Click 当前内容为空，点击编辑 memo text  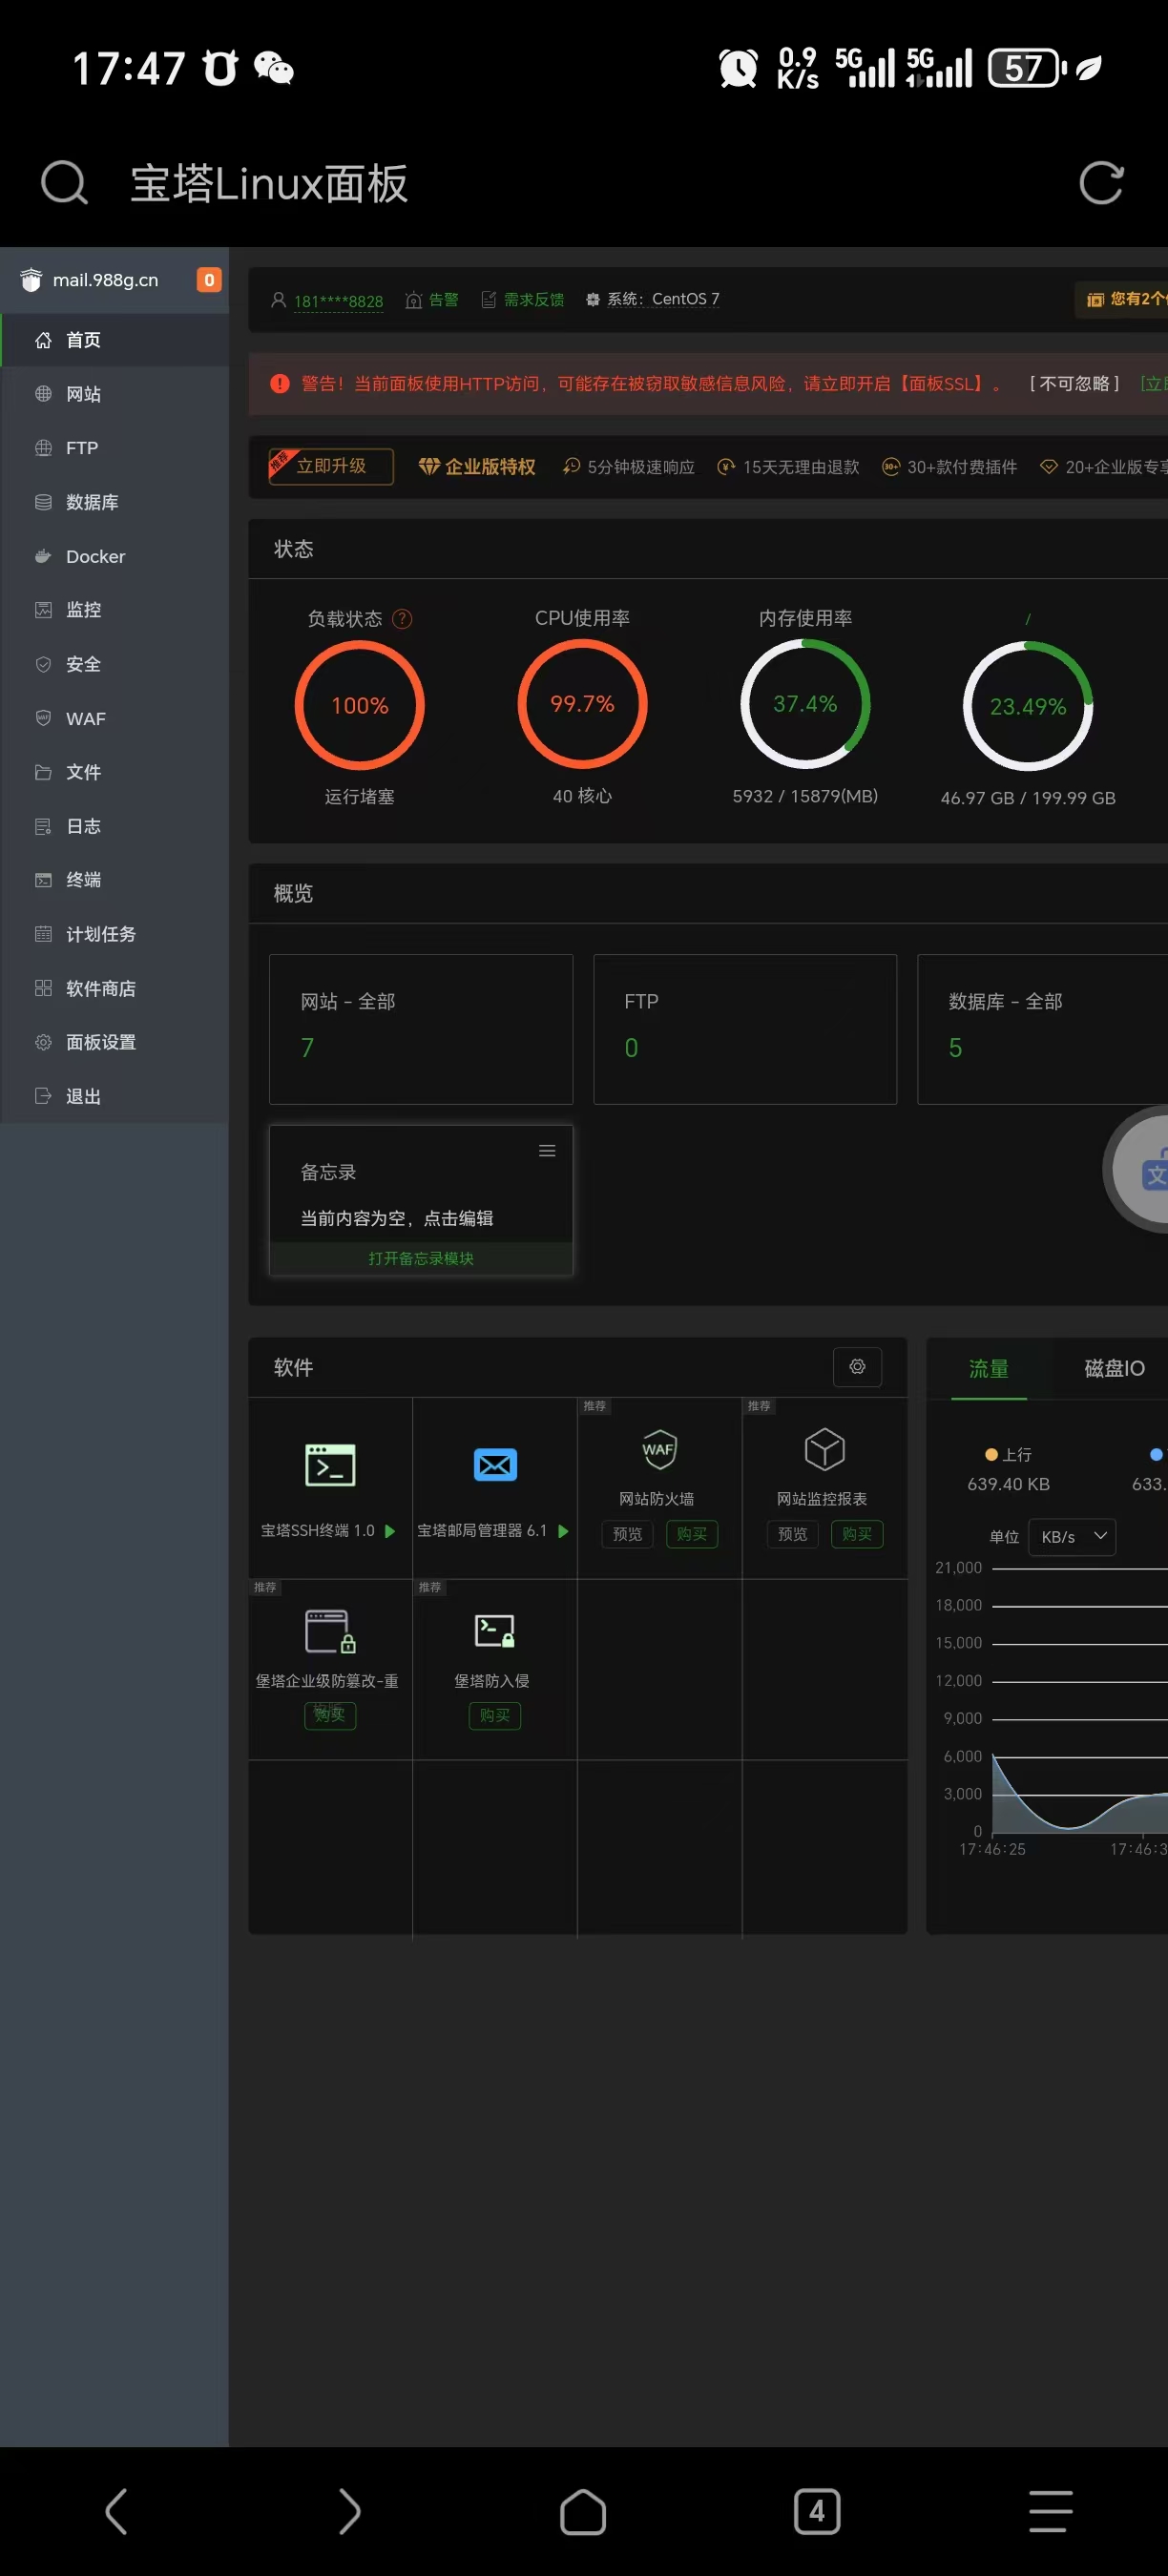tap(397, 1218)
